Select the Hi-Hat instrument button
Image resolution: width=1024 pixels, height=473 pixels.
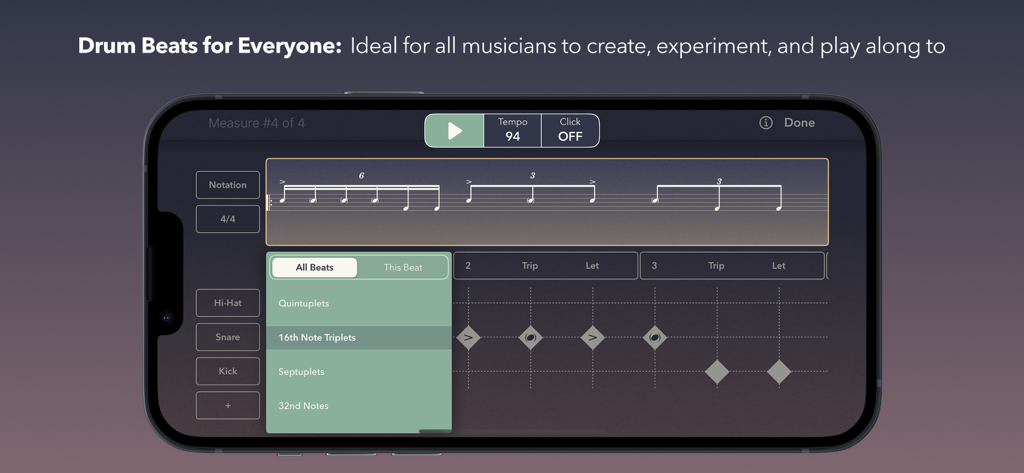[x=228, y=303]
